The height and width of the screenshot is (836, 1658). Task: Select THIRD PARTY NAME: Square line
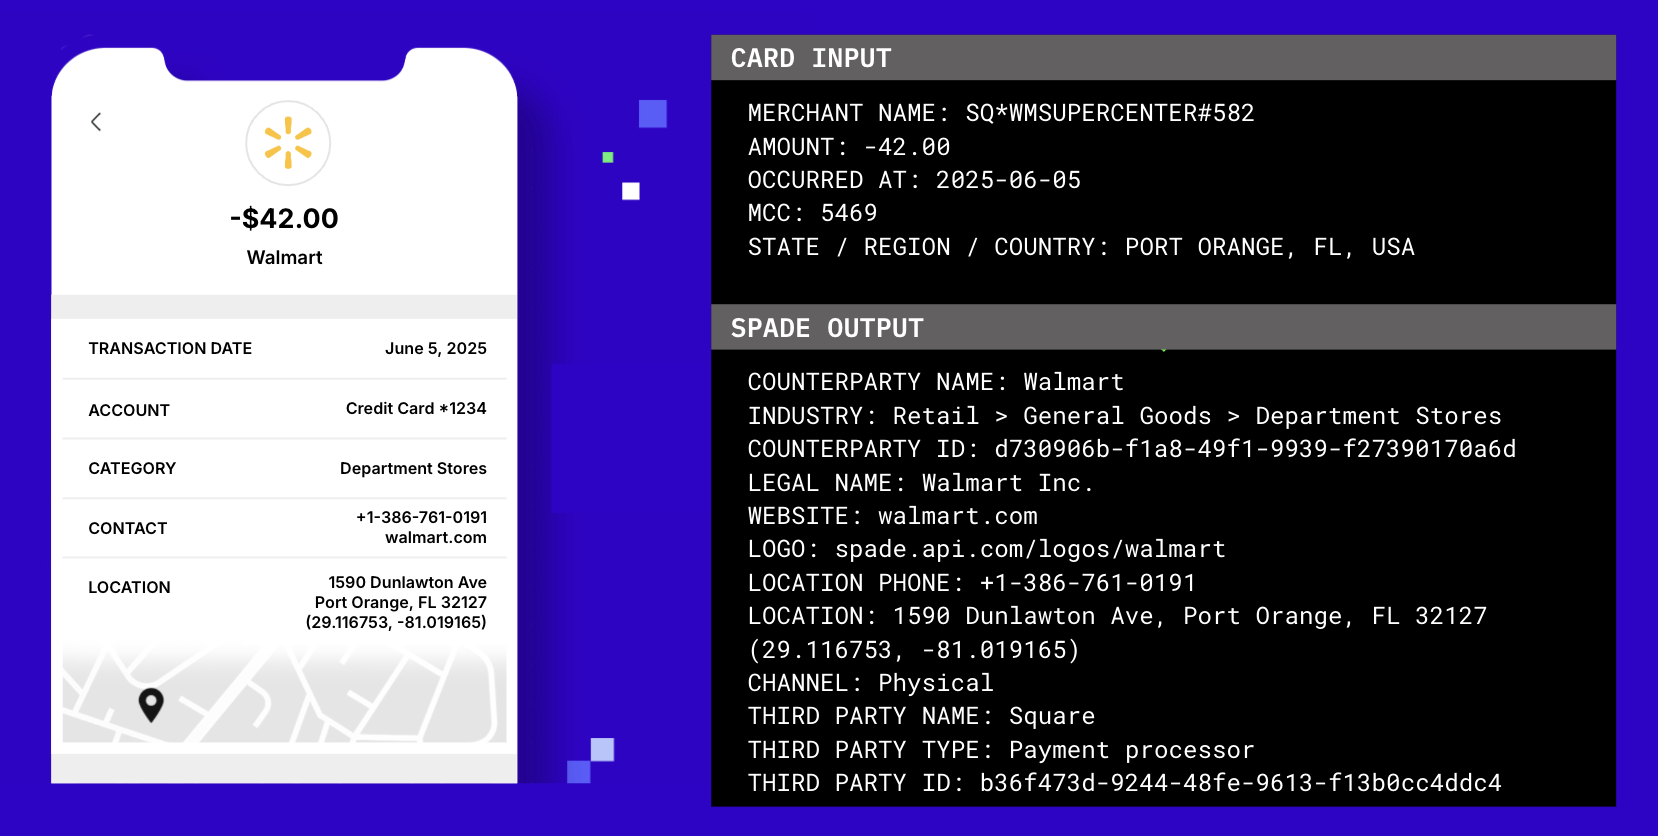coord(921,716)
